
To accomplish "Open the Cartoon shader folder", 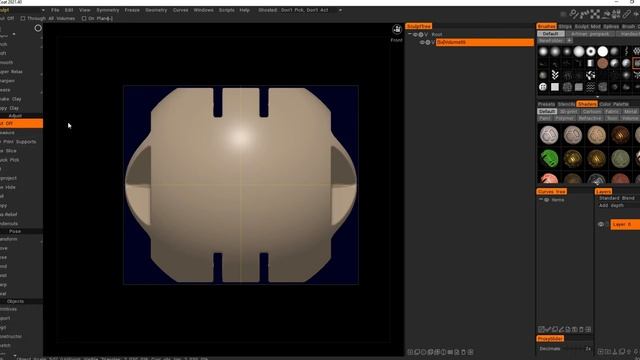I will click(592, 111).
